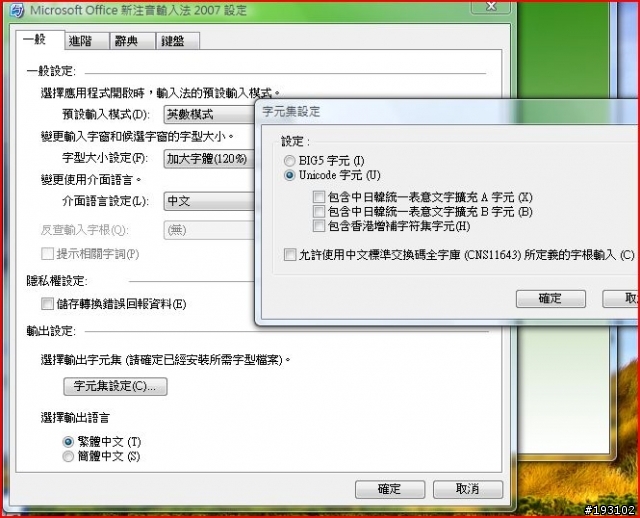Open the 辭典 tab
The height and width of the screenshot is (518, 640).
(x=132, y=41)
